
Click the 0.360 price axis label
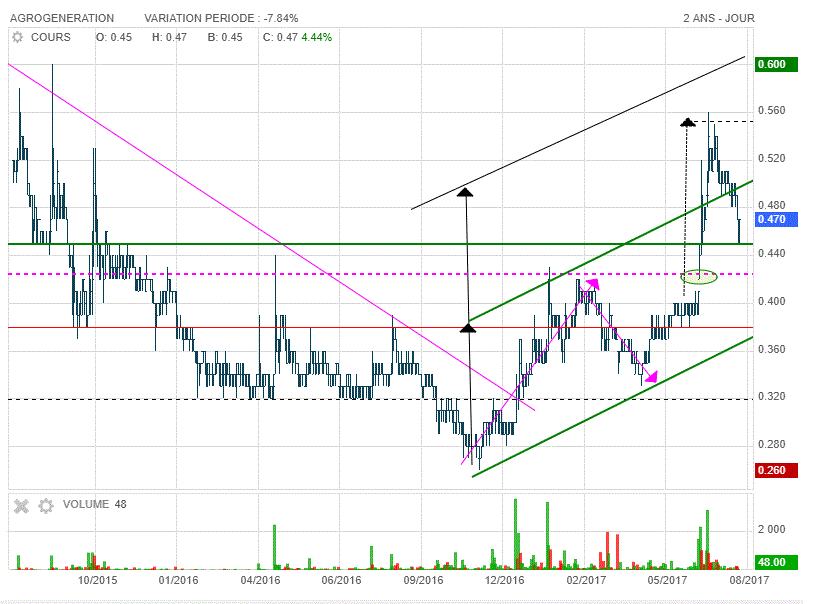(x=772, y=349)
